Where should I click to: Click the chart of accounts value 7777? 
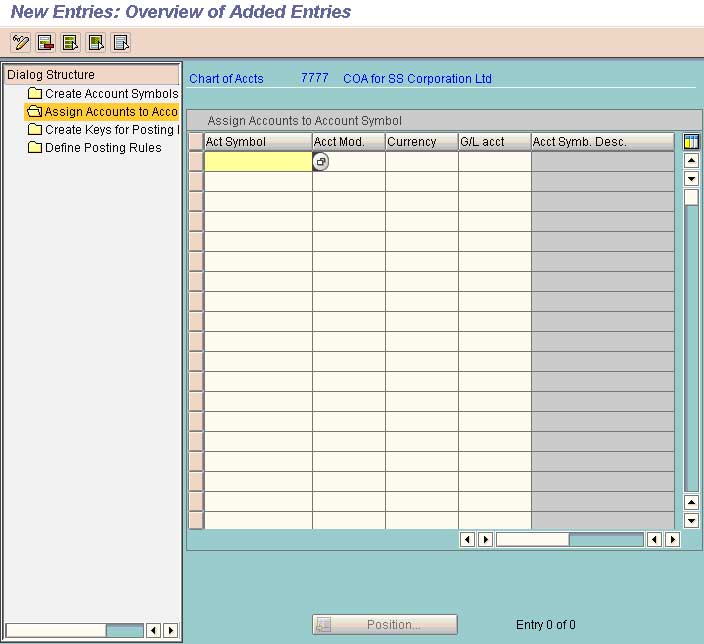coord(314,78)
